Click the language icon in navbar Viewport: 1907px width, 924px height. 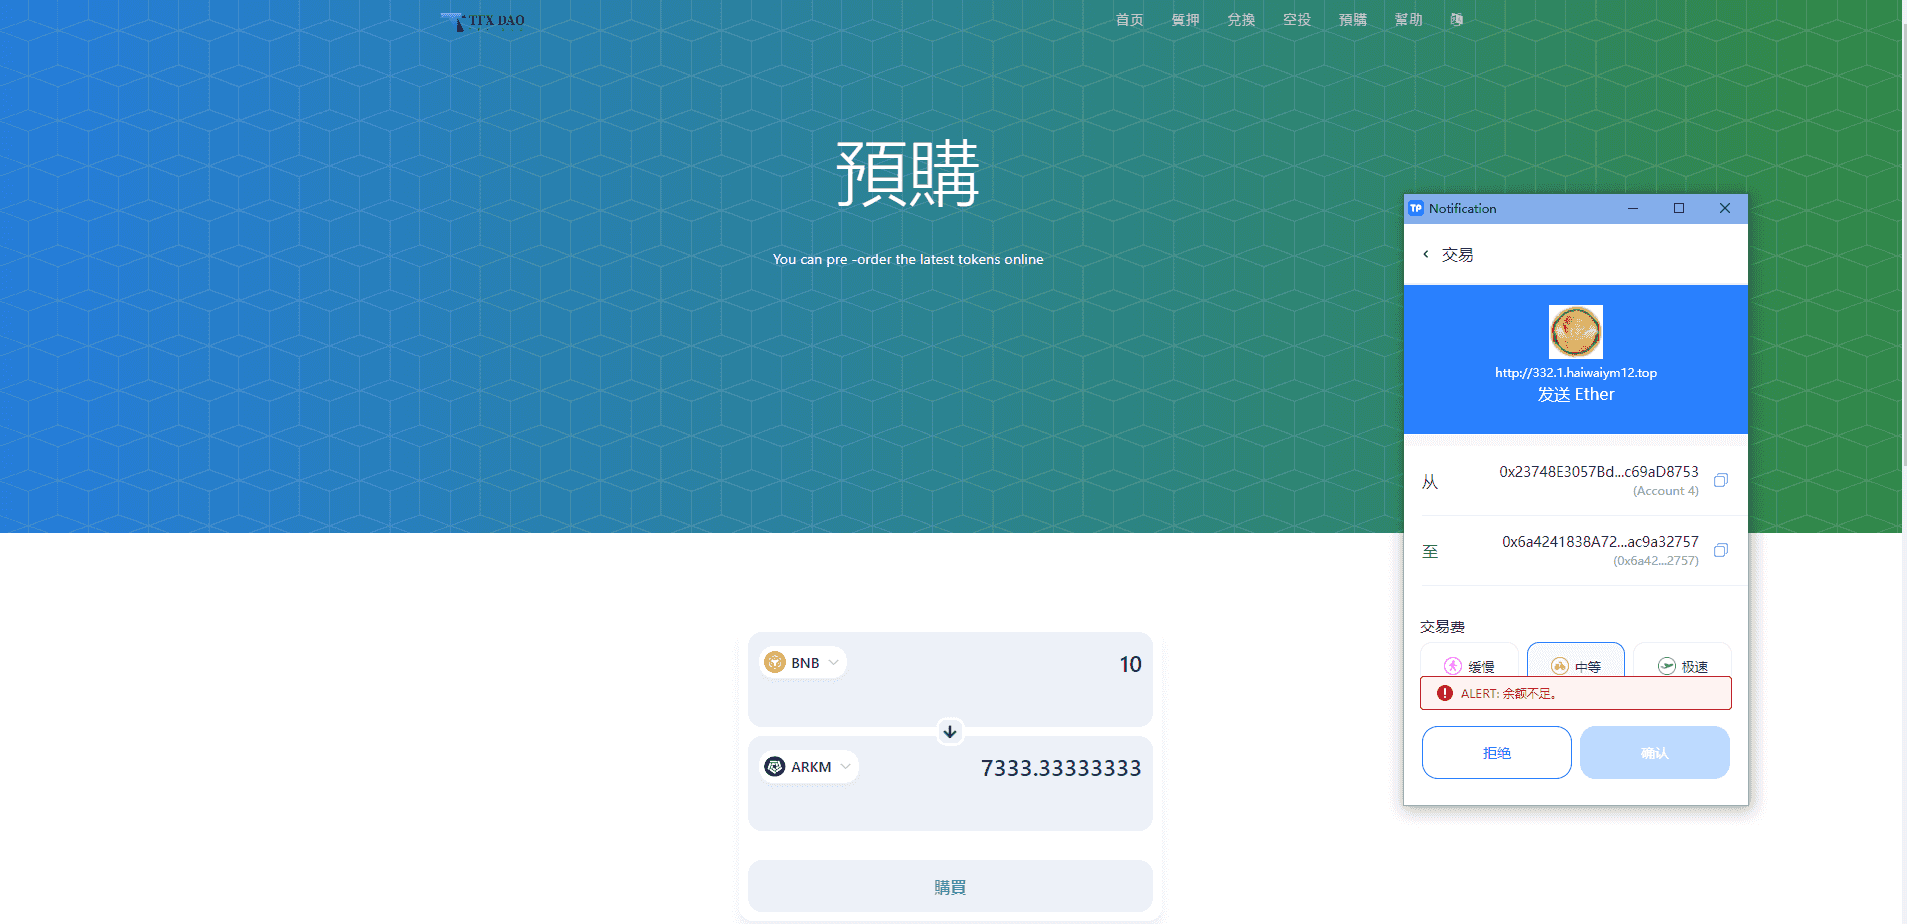pos(1457,20)
